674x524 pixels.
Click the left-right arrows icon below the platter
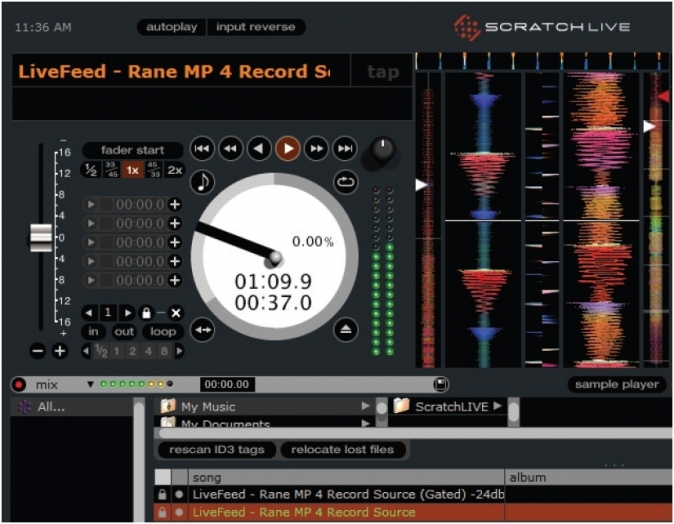(202, 330)
